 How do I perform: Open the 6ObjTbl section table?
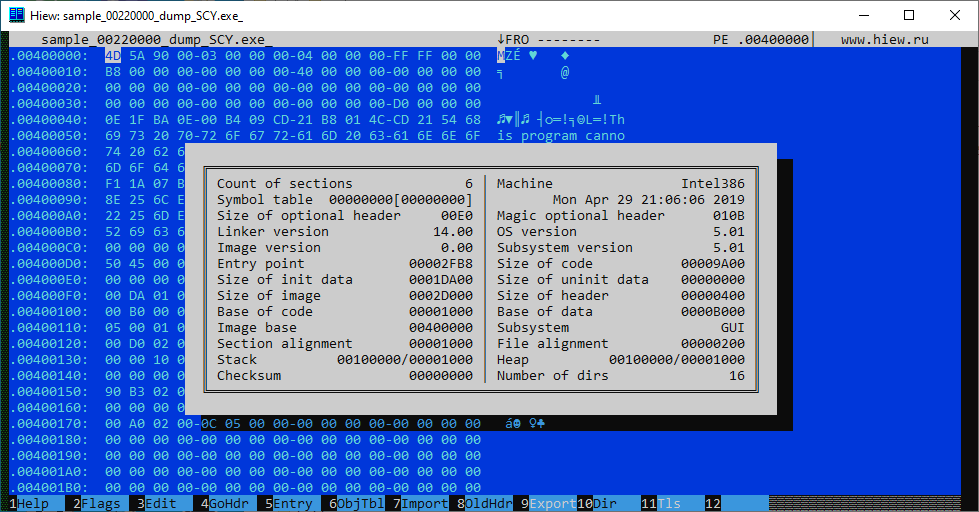[x=356, y=504]
